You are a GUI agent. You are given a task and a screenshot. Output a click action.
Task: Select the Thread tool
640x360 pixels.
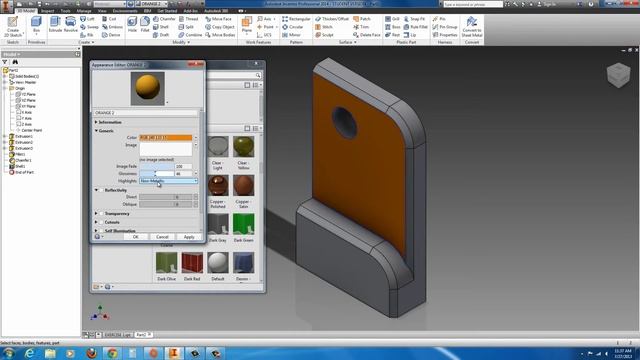[189, 19]
